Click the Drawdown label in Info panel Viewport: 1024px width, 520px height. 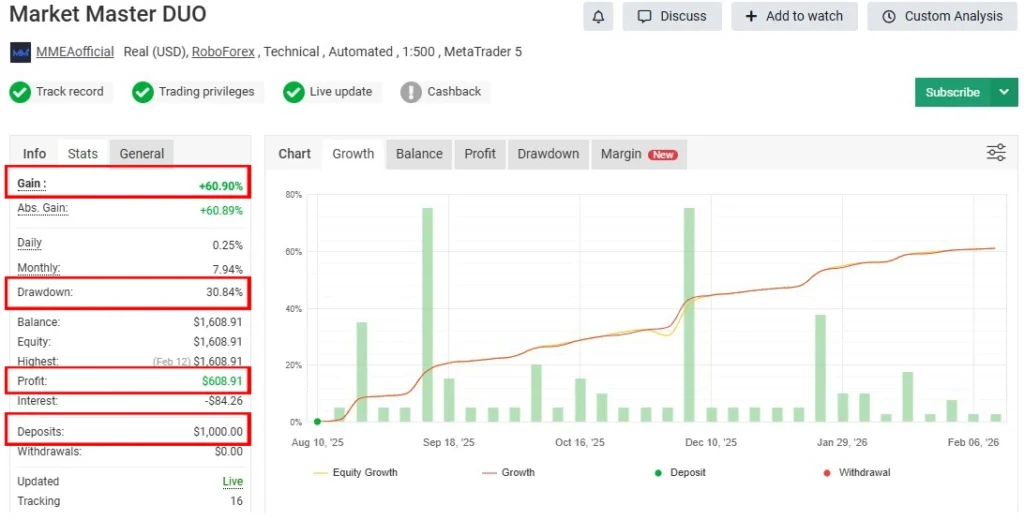[x=45, y=292]
